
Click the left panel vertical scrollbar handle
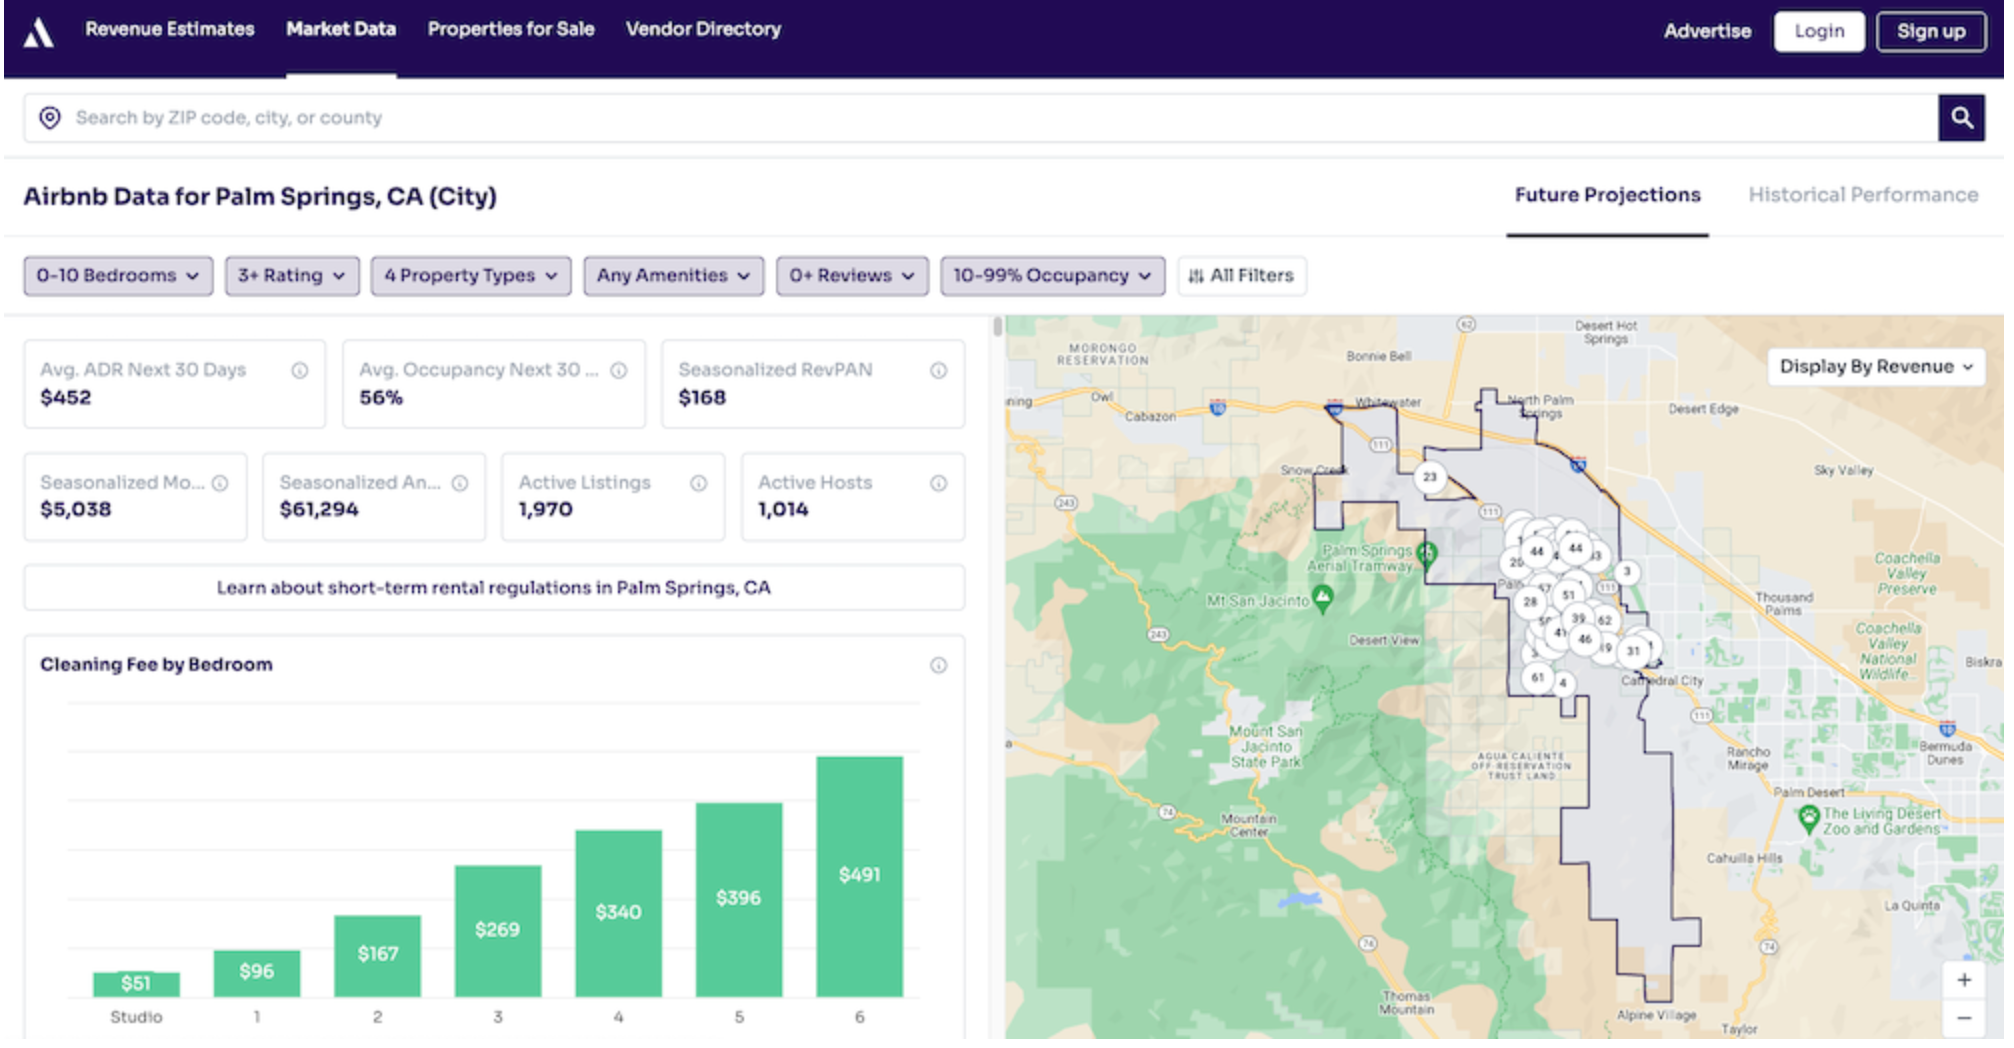click(x=997, y=327)
